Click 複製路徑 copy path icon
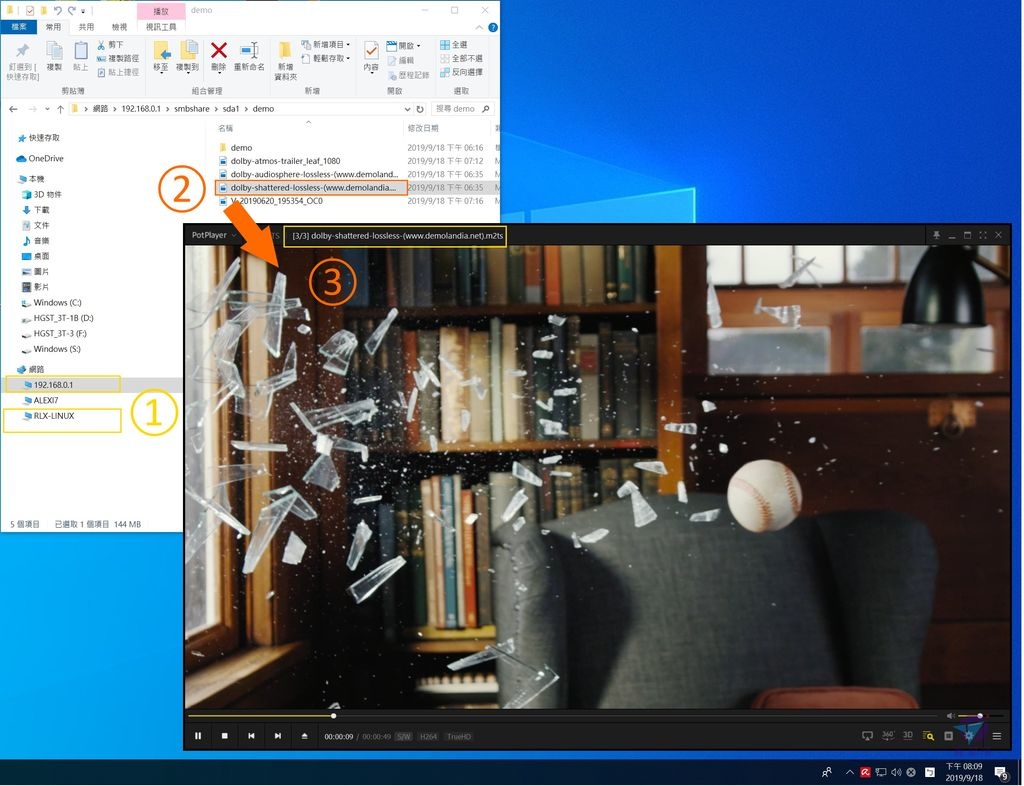This screenshot has height=786, width=1024. tap(101, 59)
